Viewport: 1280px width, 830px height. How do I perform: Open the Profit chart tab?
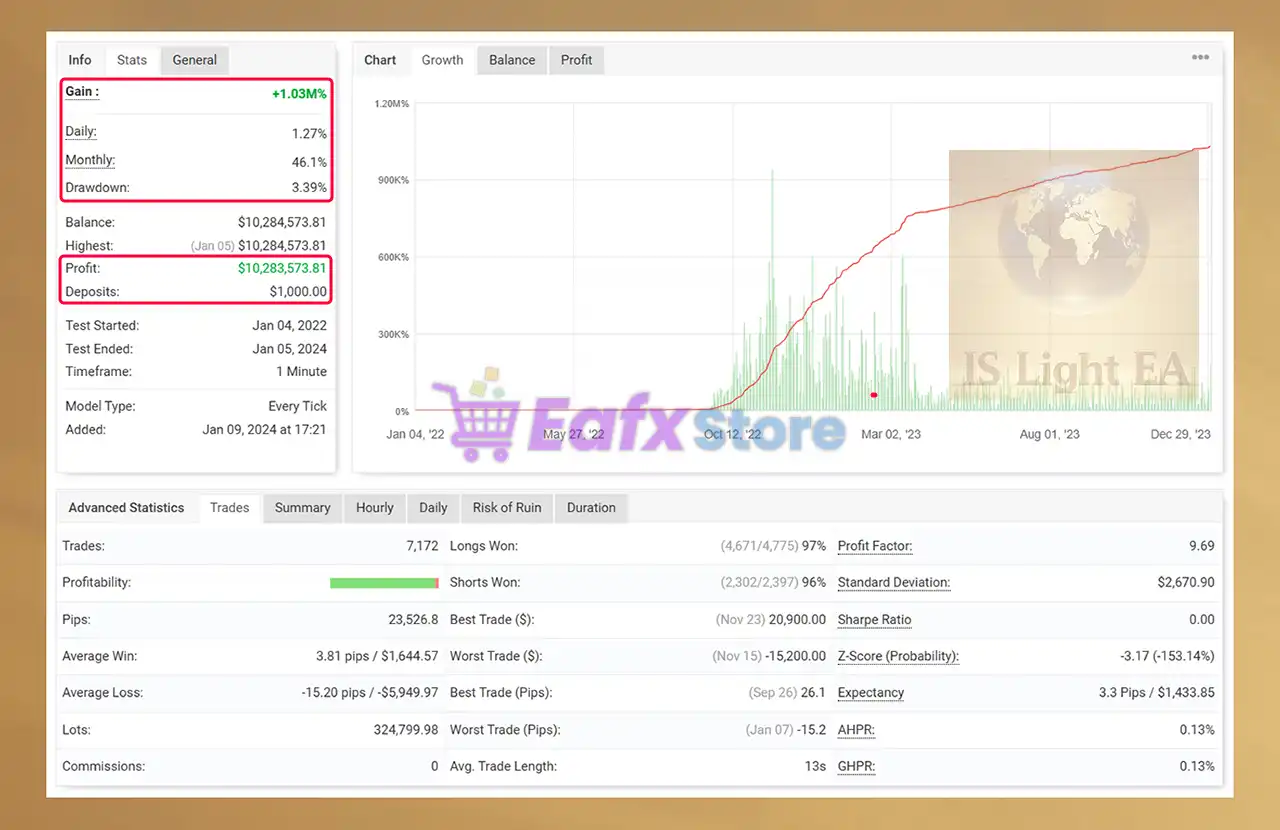tap(576, 60)
